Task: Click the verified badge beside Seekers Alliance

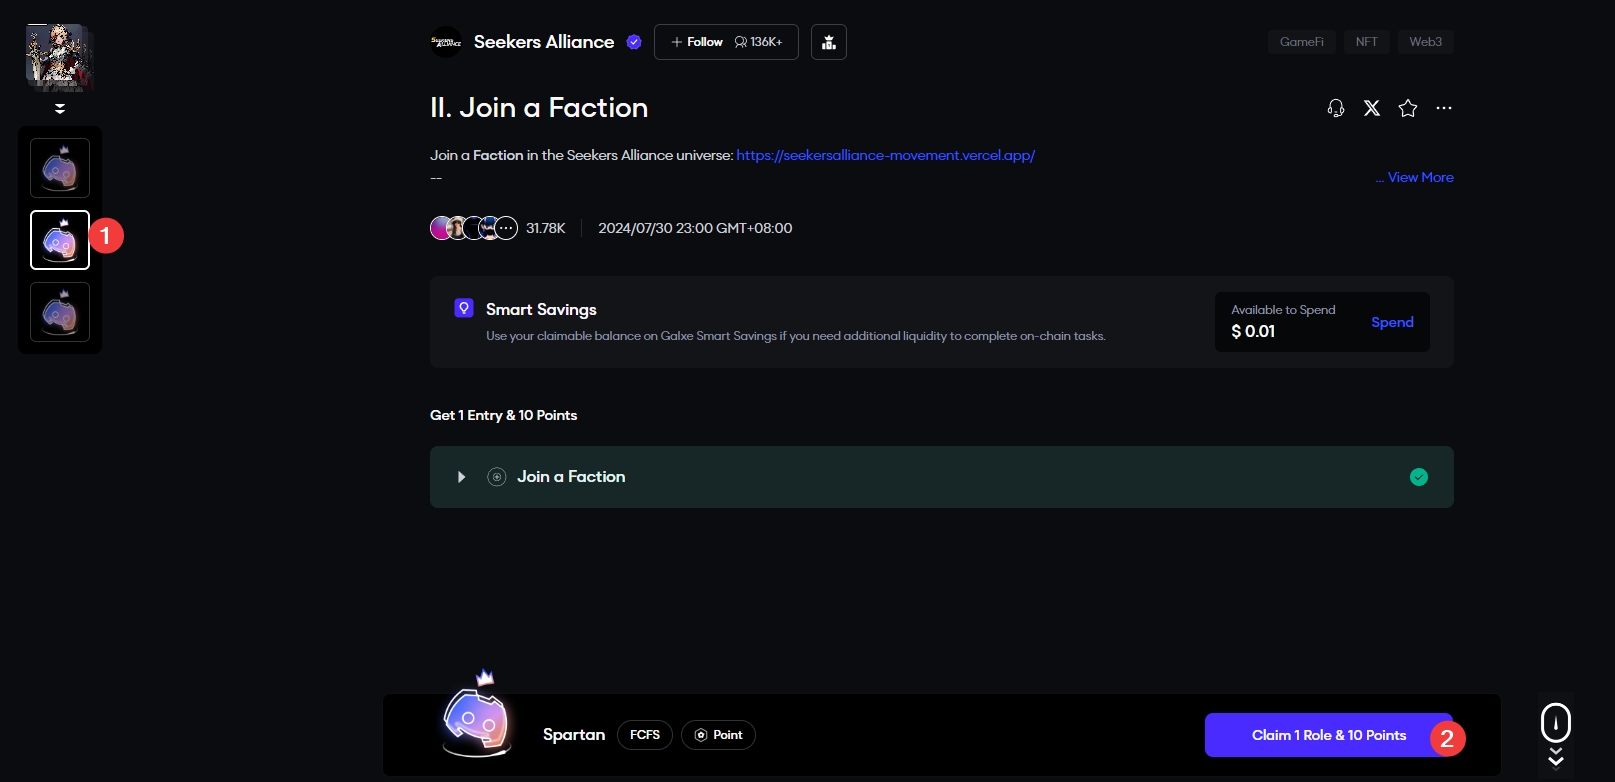Action: [x=634, y=42]
